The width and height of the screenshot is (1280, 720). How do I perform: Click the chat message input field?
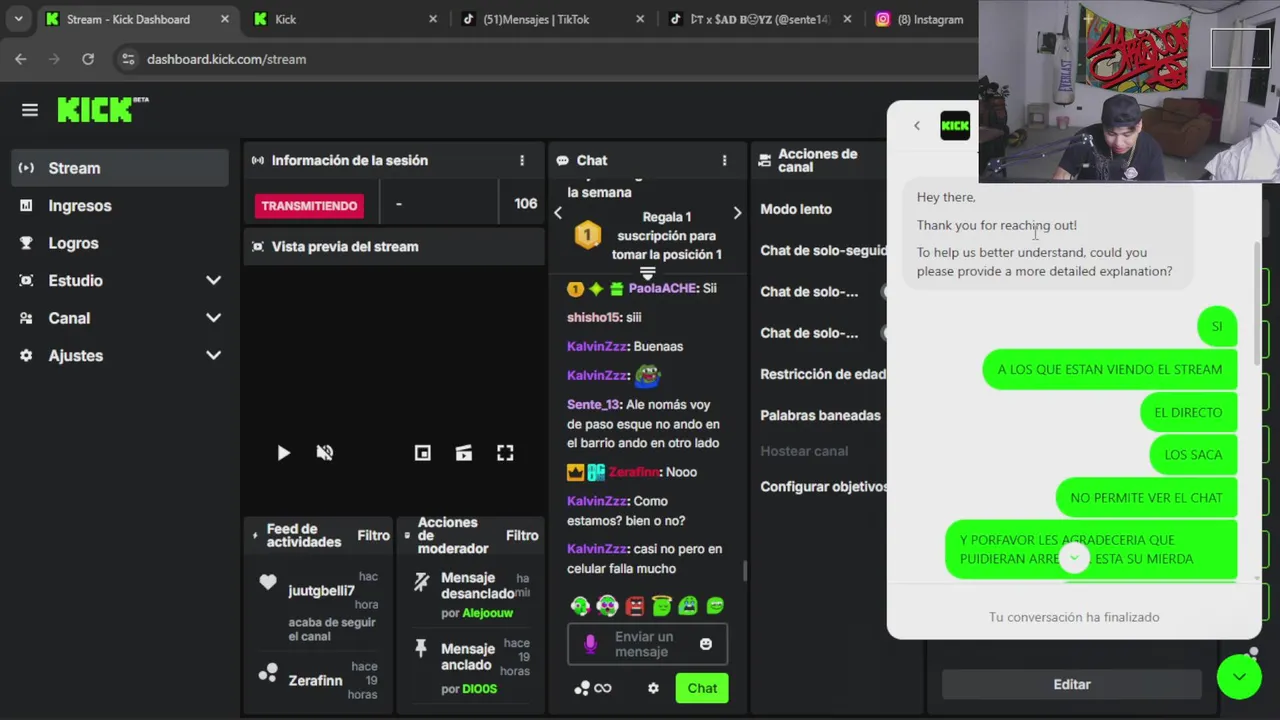tap(647, 644)
